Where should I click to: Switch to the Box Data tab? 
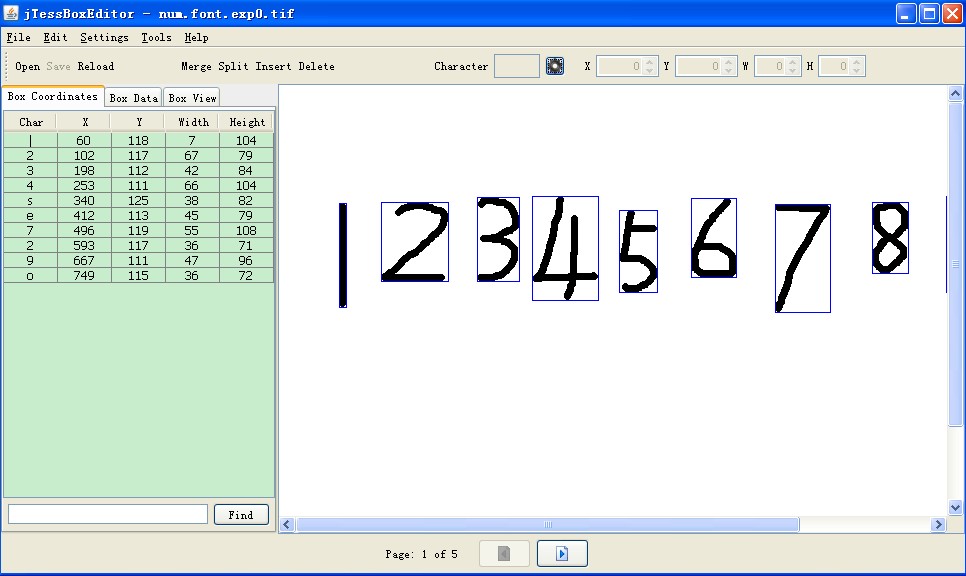tap(133, 98)
